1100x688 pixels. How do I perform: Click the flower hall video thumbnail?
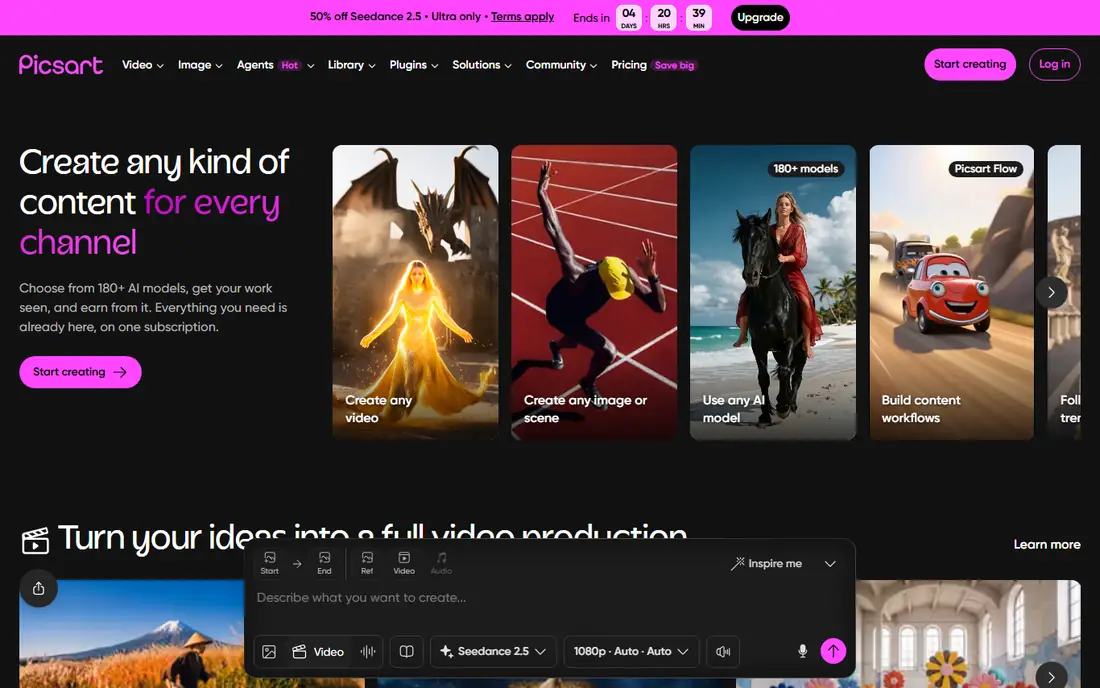point(968,634)
